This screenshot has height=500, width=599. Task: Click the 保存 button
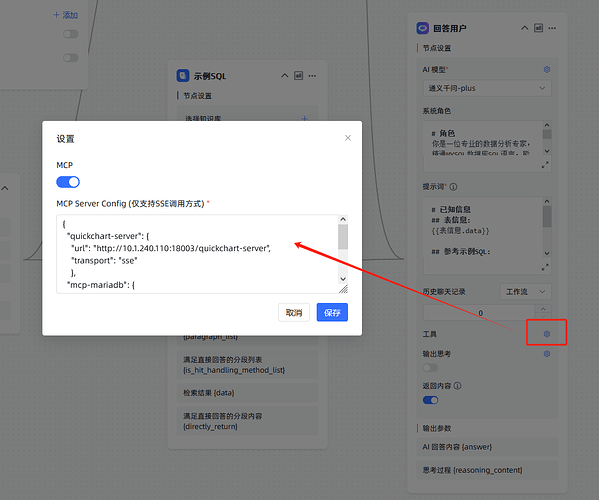coord(332,312)
